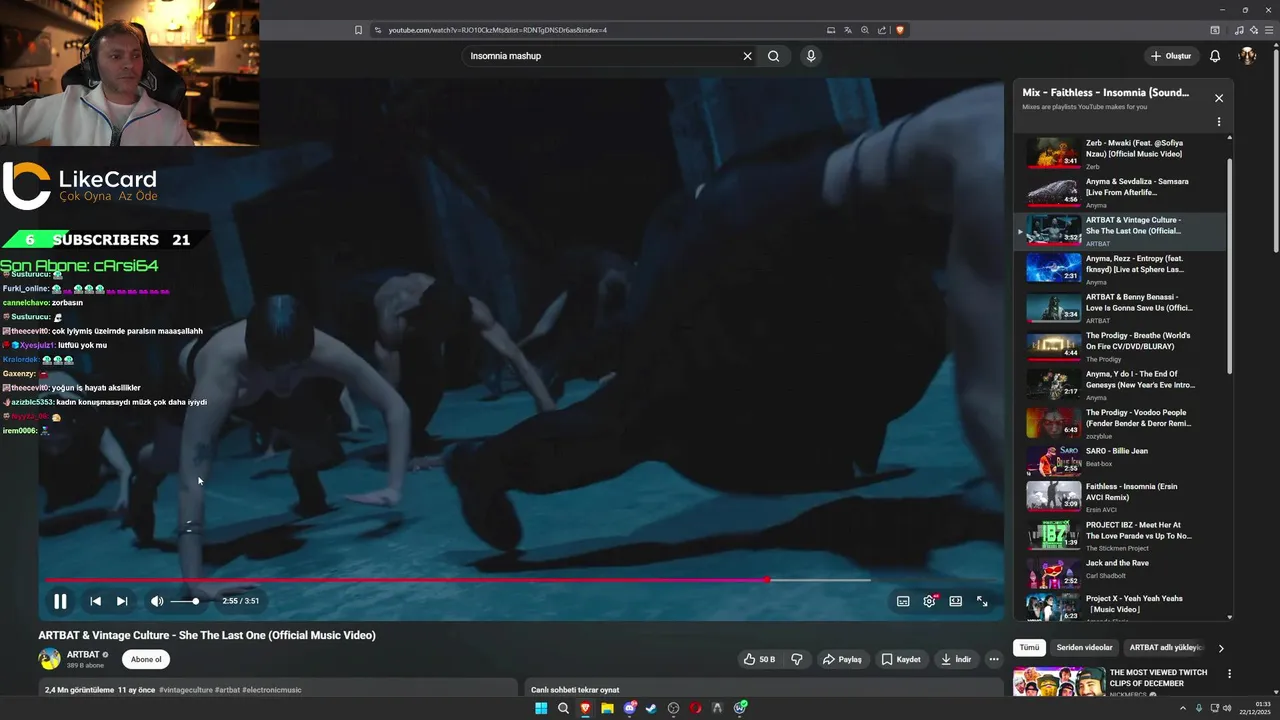
Task: Pause the video playback
Action: coord(60,601)
